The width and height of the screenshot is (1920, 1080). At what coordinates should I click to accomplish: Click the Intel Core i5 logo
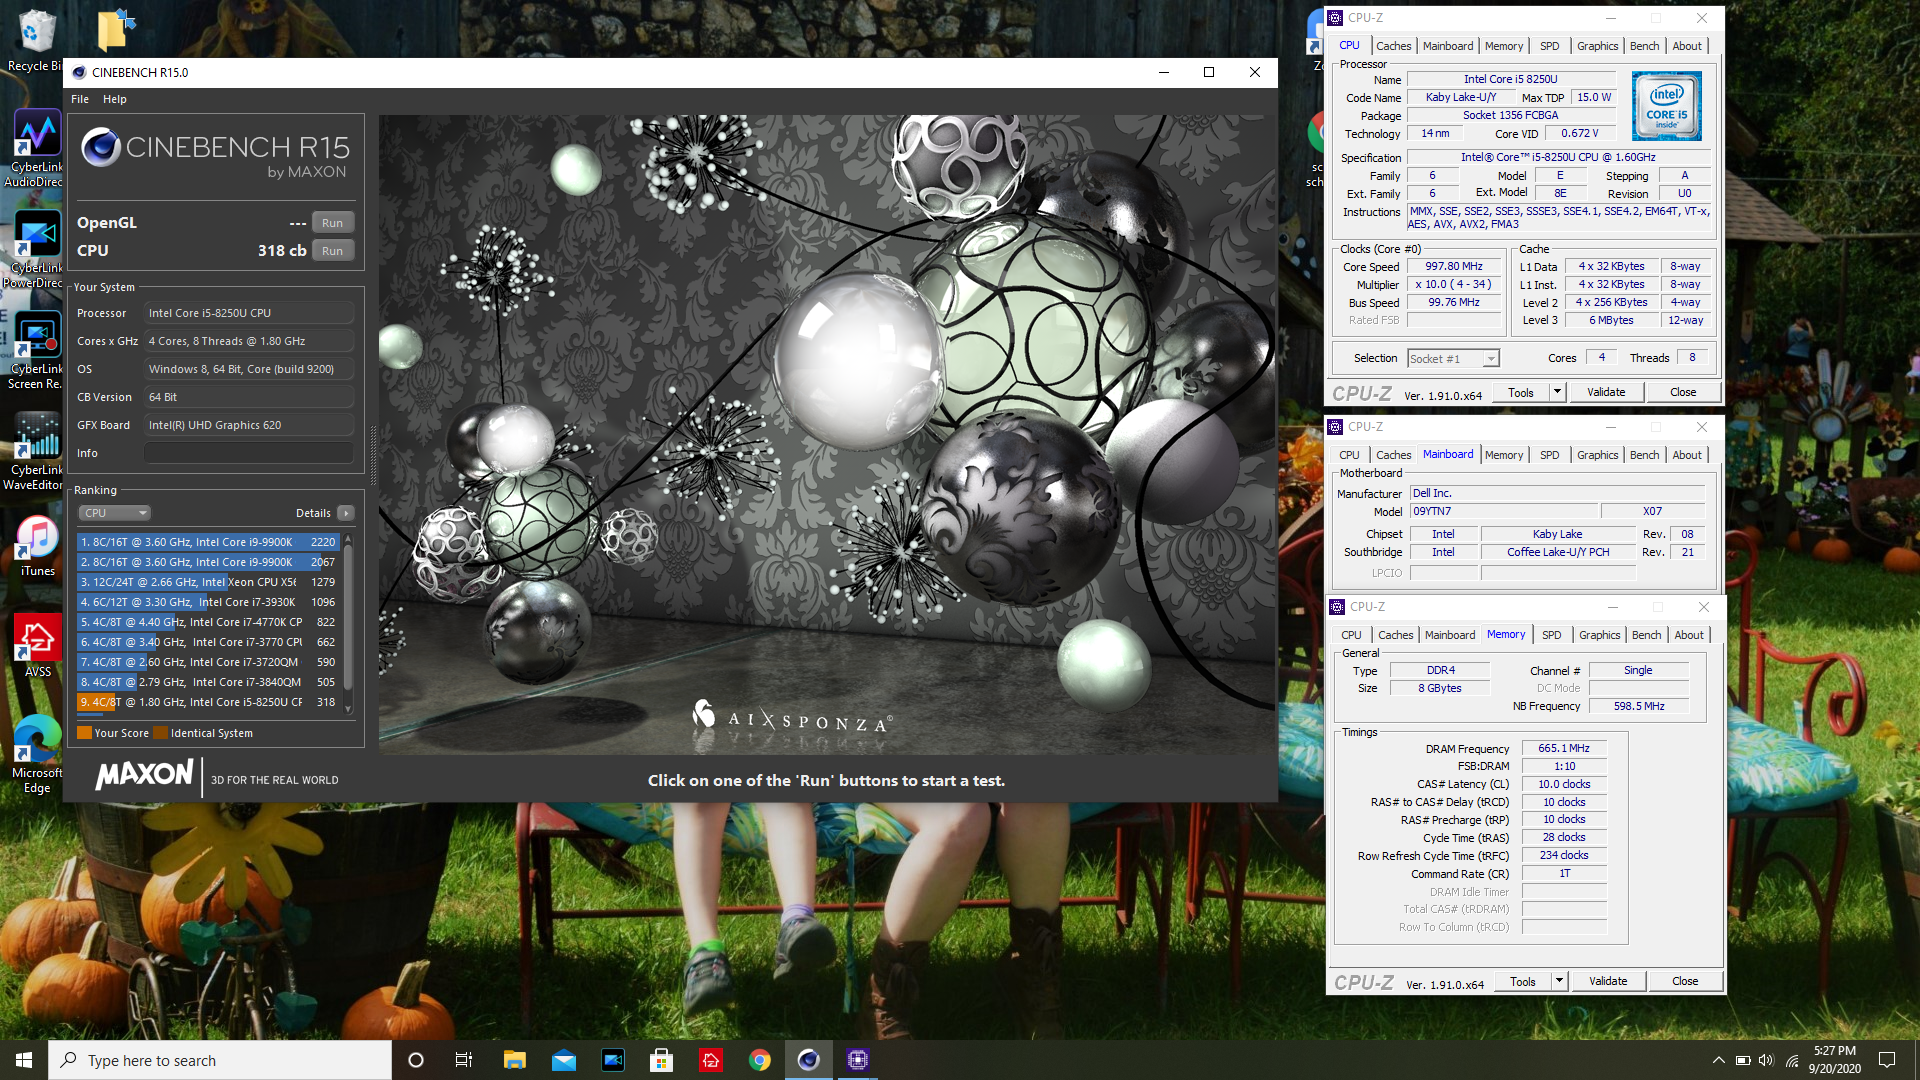[1666, 106]
